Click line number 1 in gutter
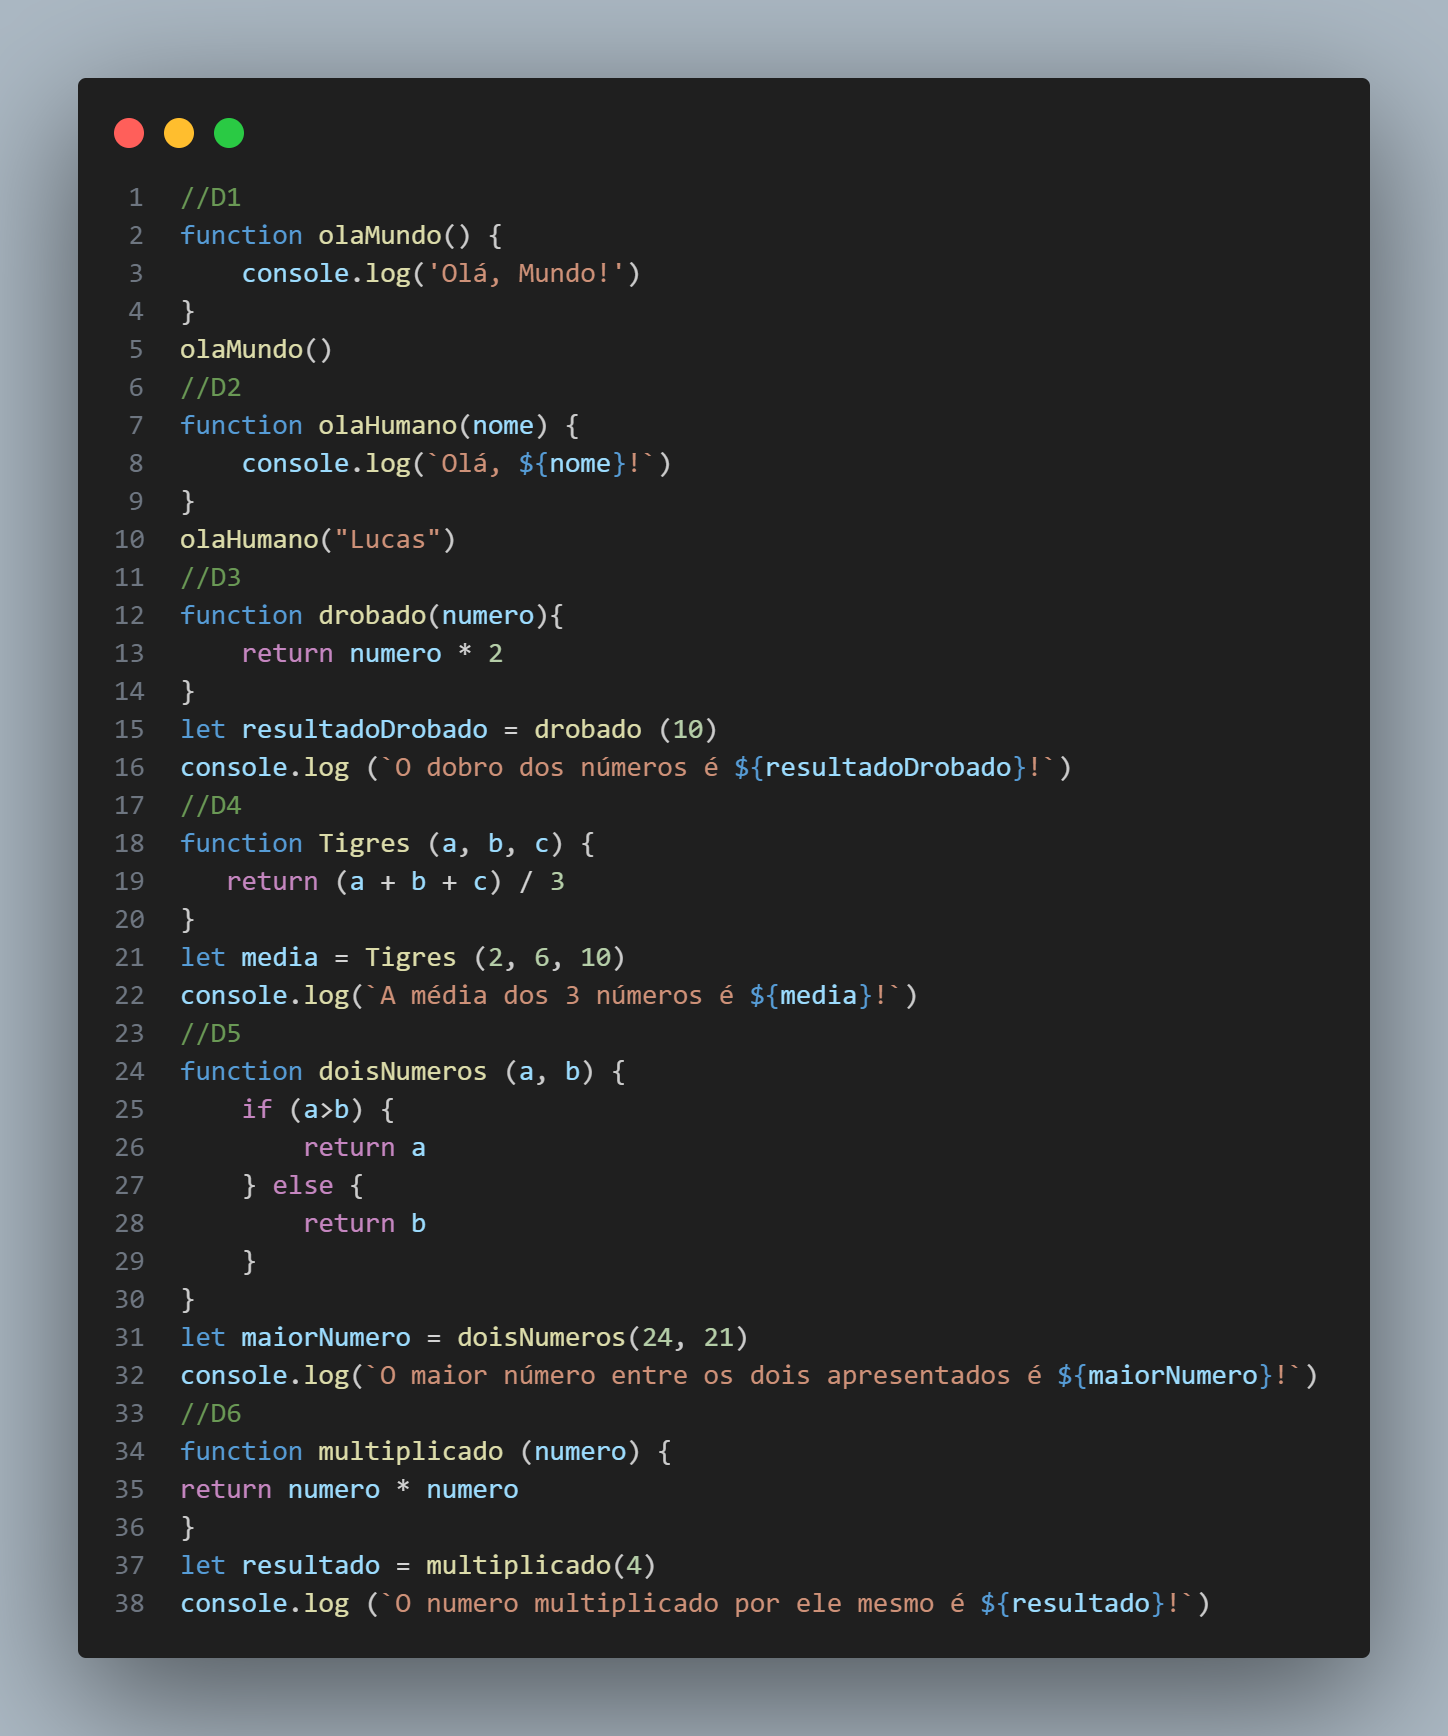This screenshot has width=1448, height=1736. [136, 197]
